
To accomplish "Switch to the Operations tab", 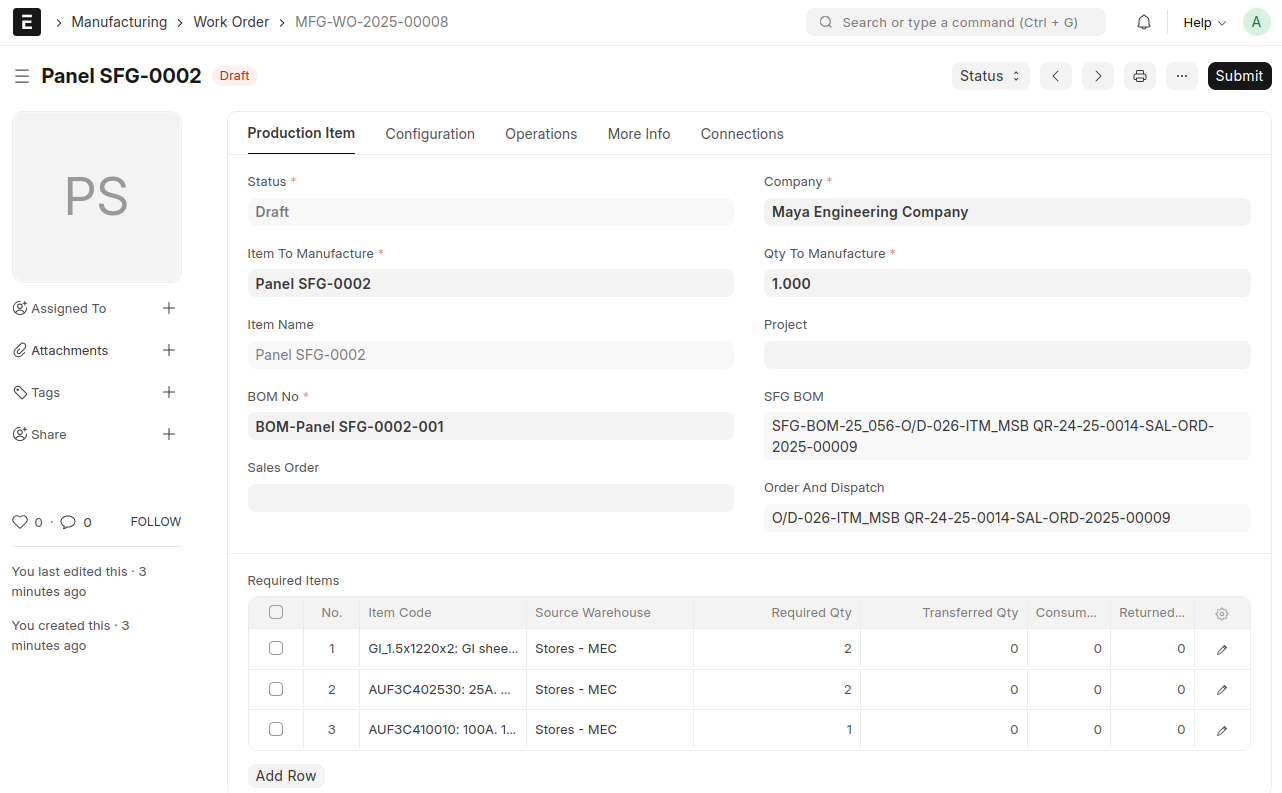I will tap(541, 134).
